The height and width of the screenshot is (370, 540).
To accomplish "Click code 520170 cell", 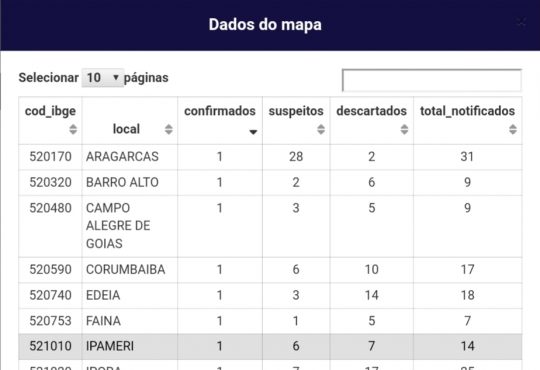I will pos(50,157).
